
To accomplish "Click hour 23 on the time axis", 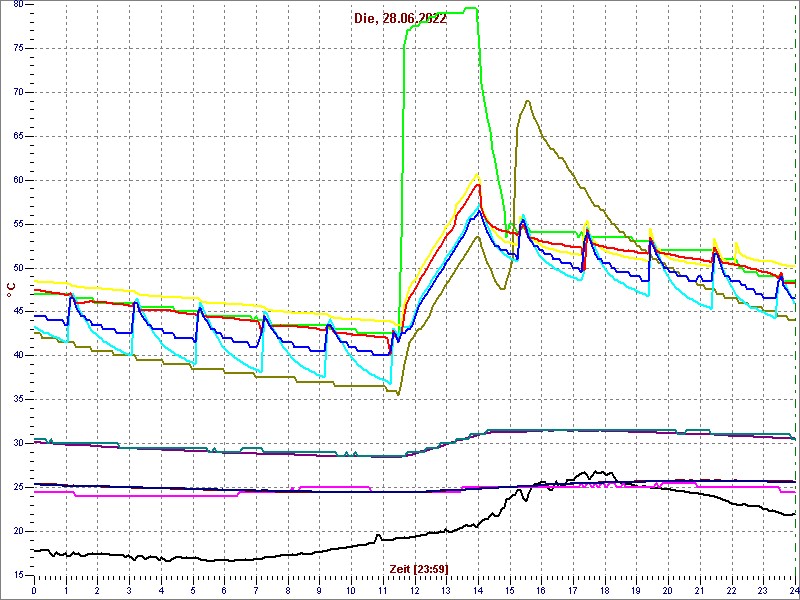I will click(x=763, y=590).
